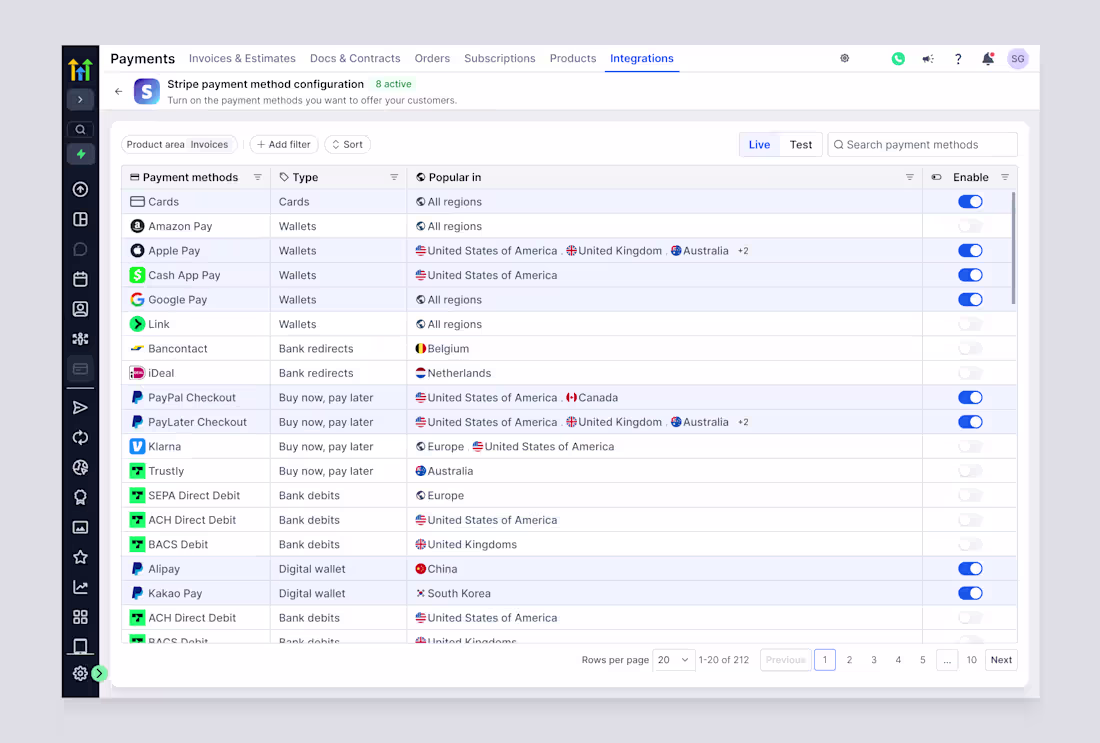Select the paper plane send icon in sidebar
The height and width of the screenshot is (743, 1100).
(x=80, y=407)
